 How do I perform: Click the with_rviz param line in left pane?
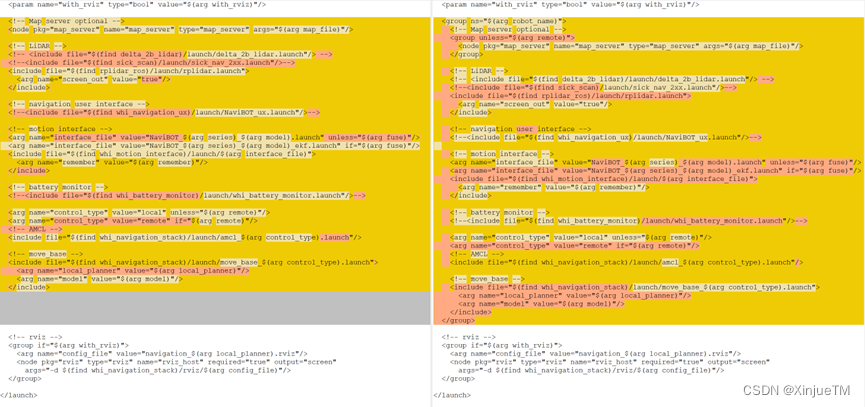click(x=137, y=4)
